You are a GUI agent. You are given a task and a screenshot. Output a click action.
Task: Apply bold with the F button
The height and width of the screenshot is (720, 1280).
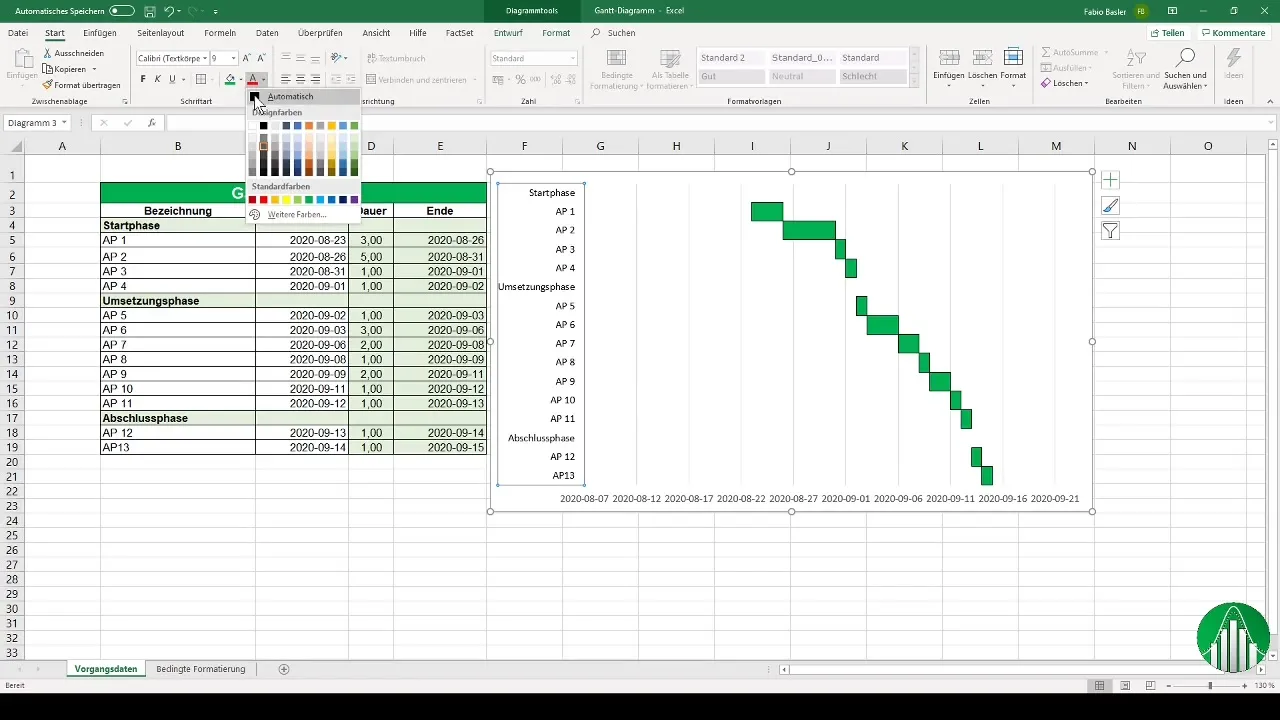click(x=143, y=79)
